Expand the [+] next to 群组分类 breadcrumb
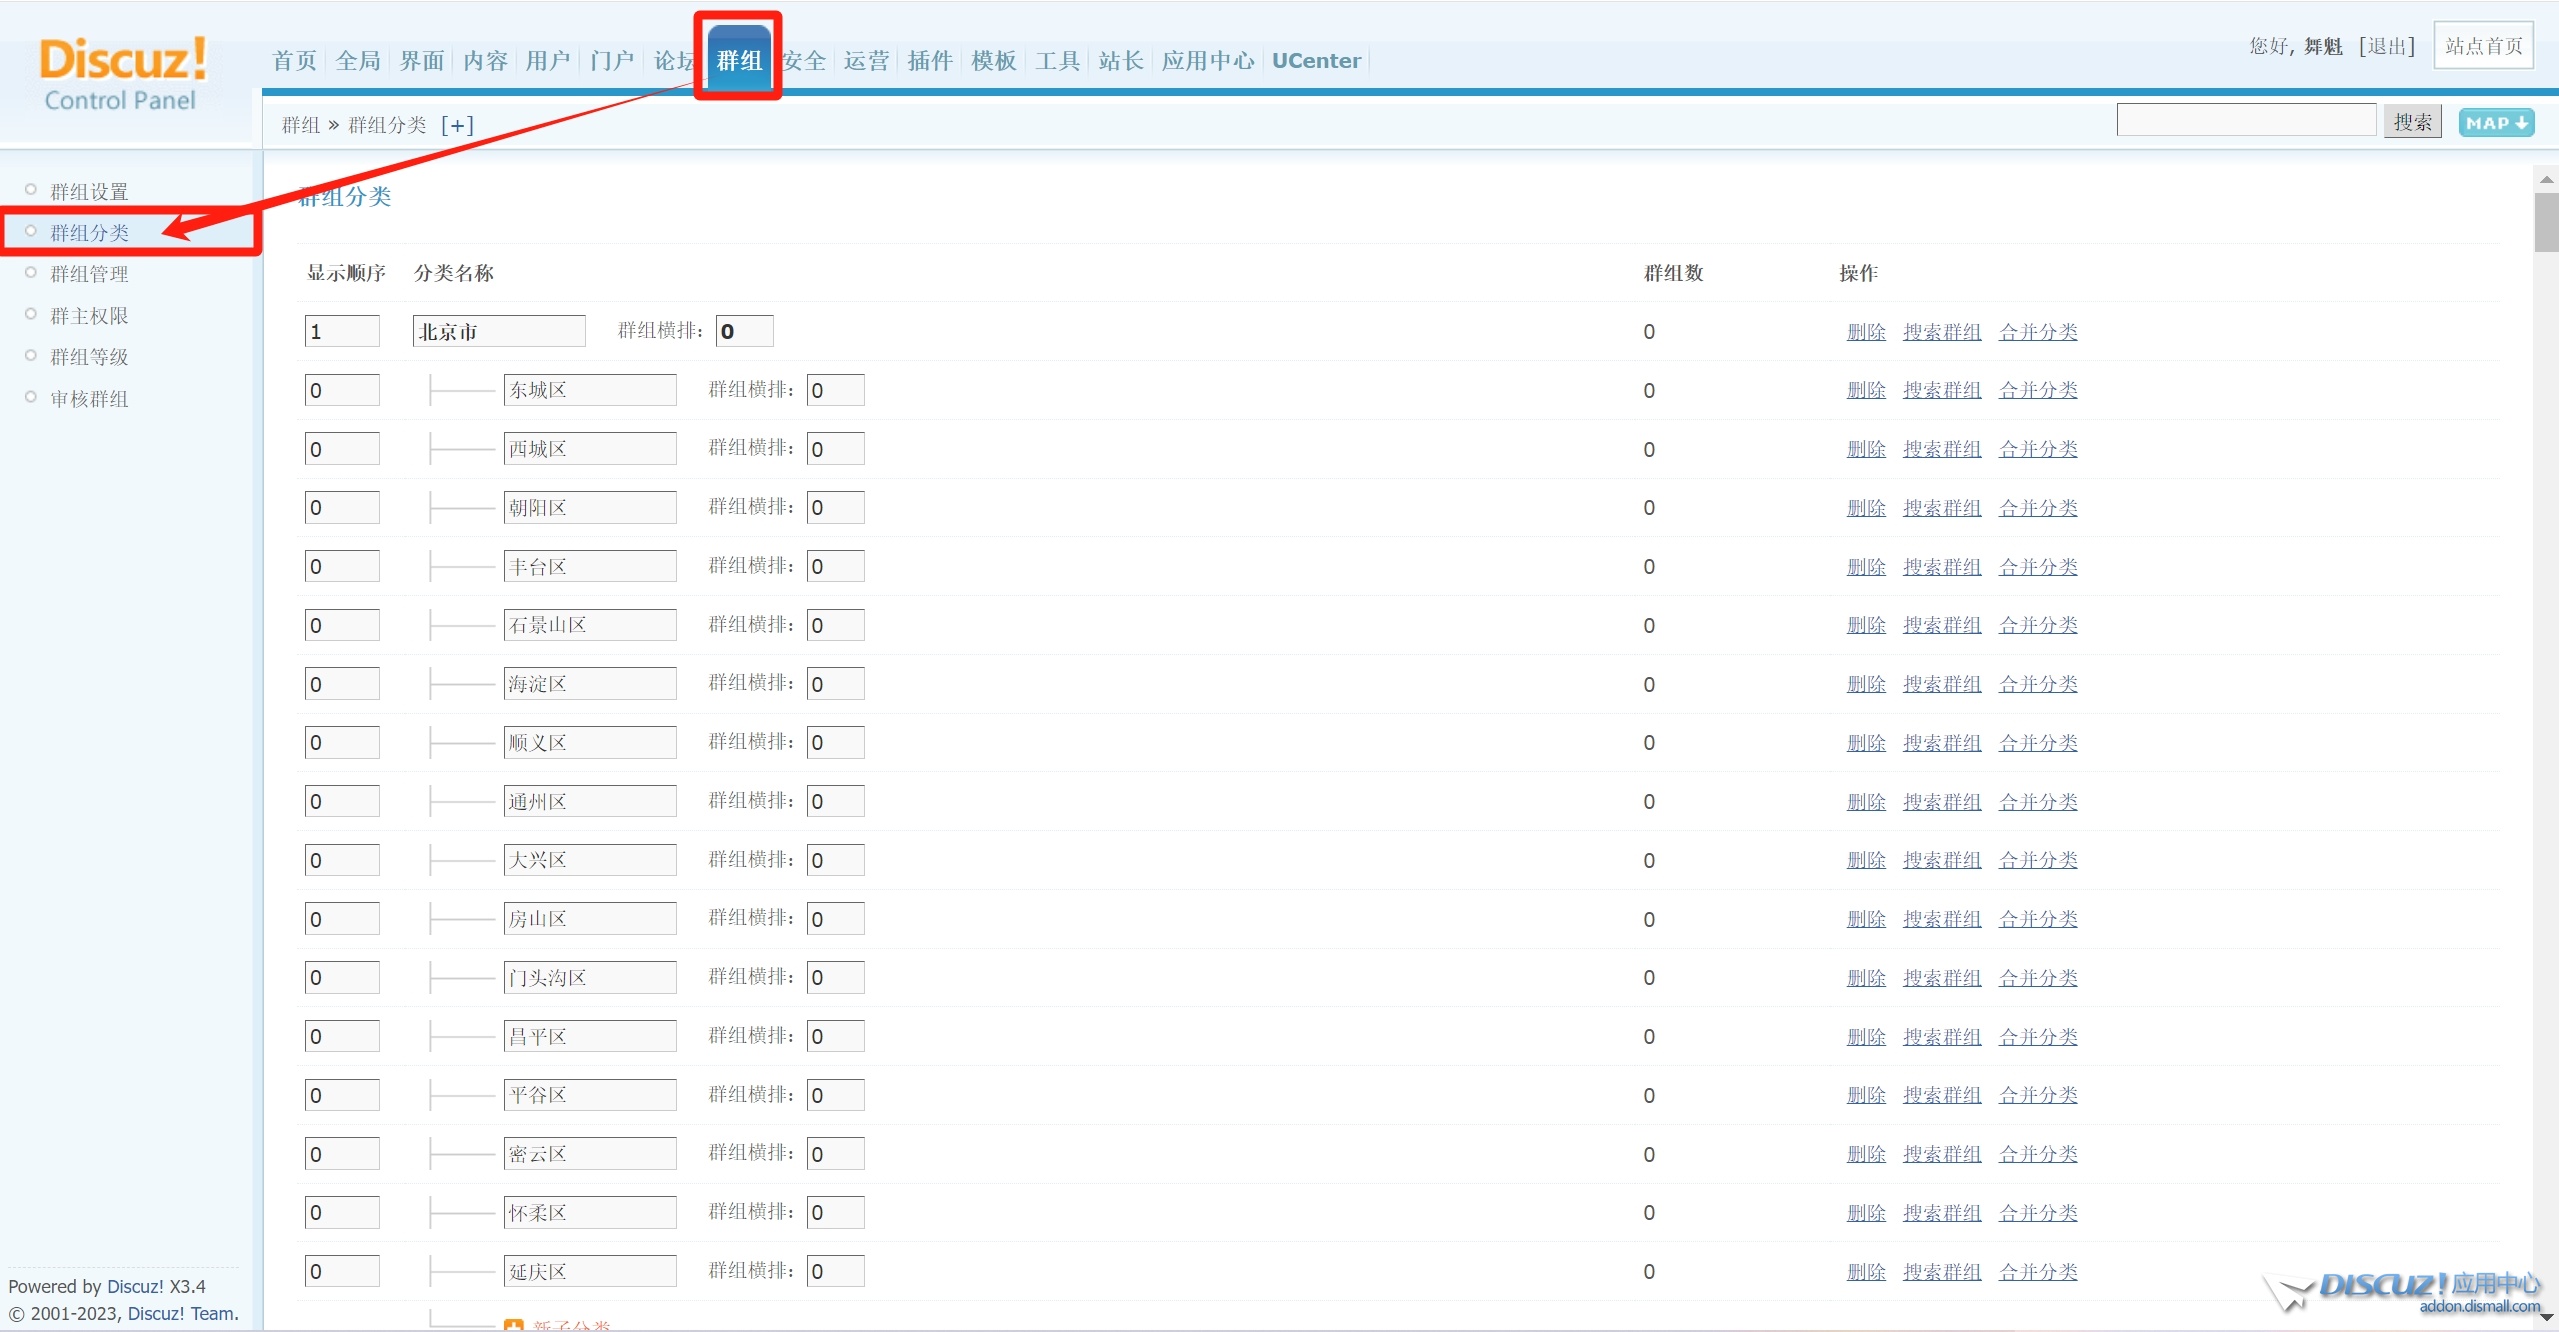This screenshot has width=2559, height=1332. click(457, 125)
